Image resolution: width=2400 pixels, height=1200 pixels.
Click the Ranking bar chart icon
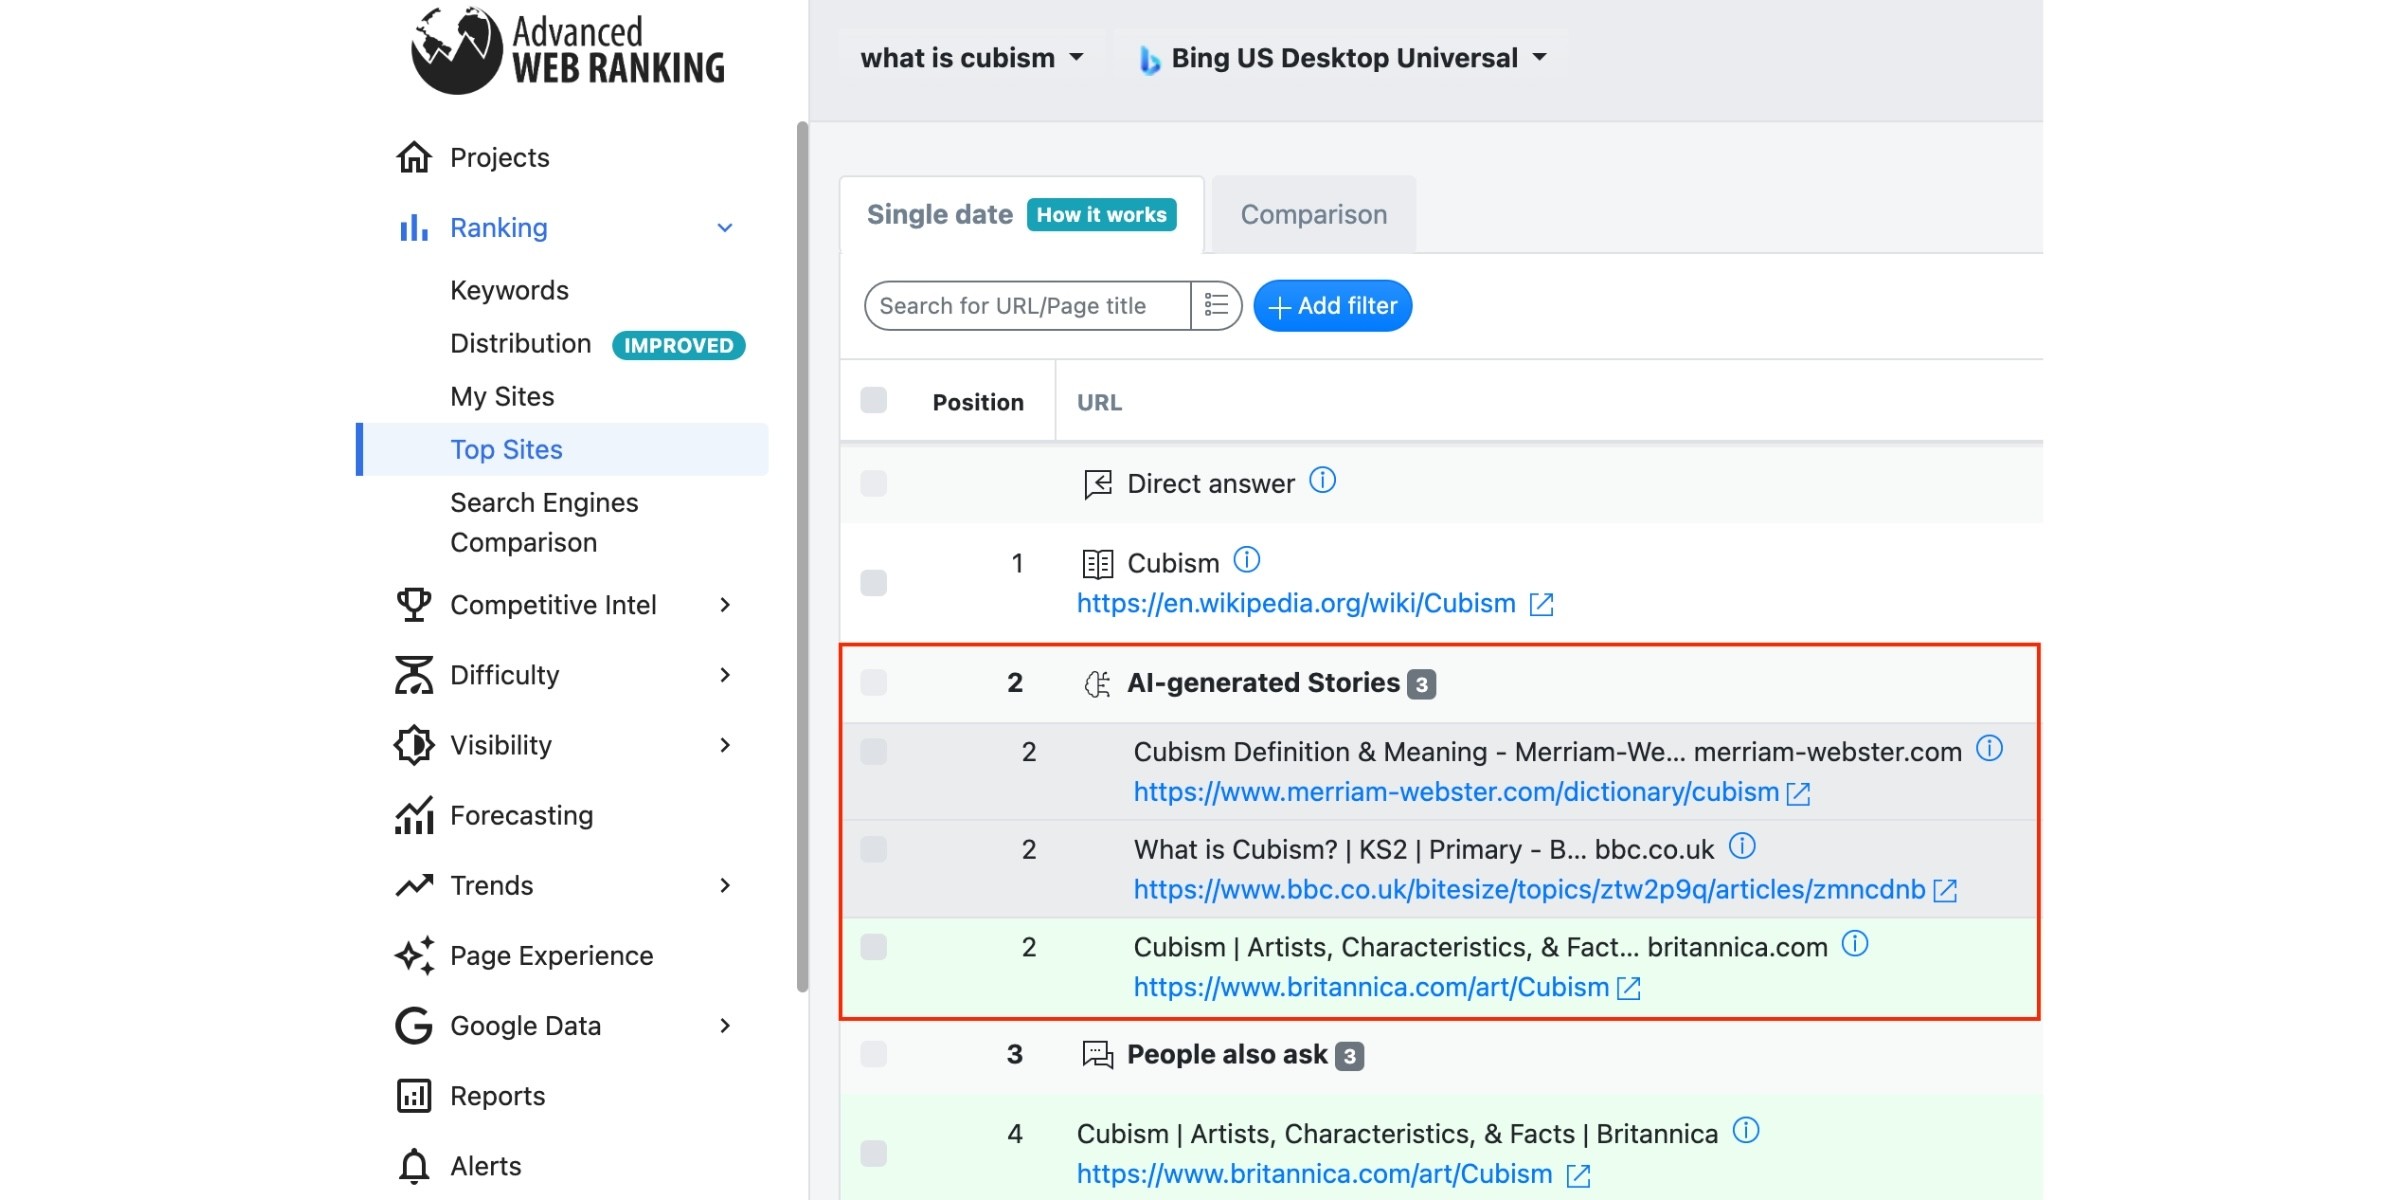point(414,228)
